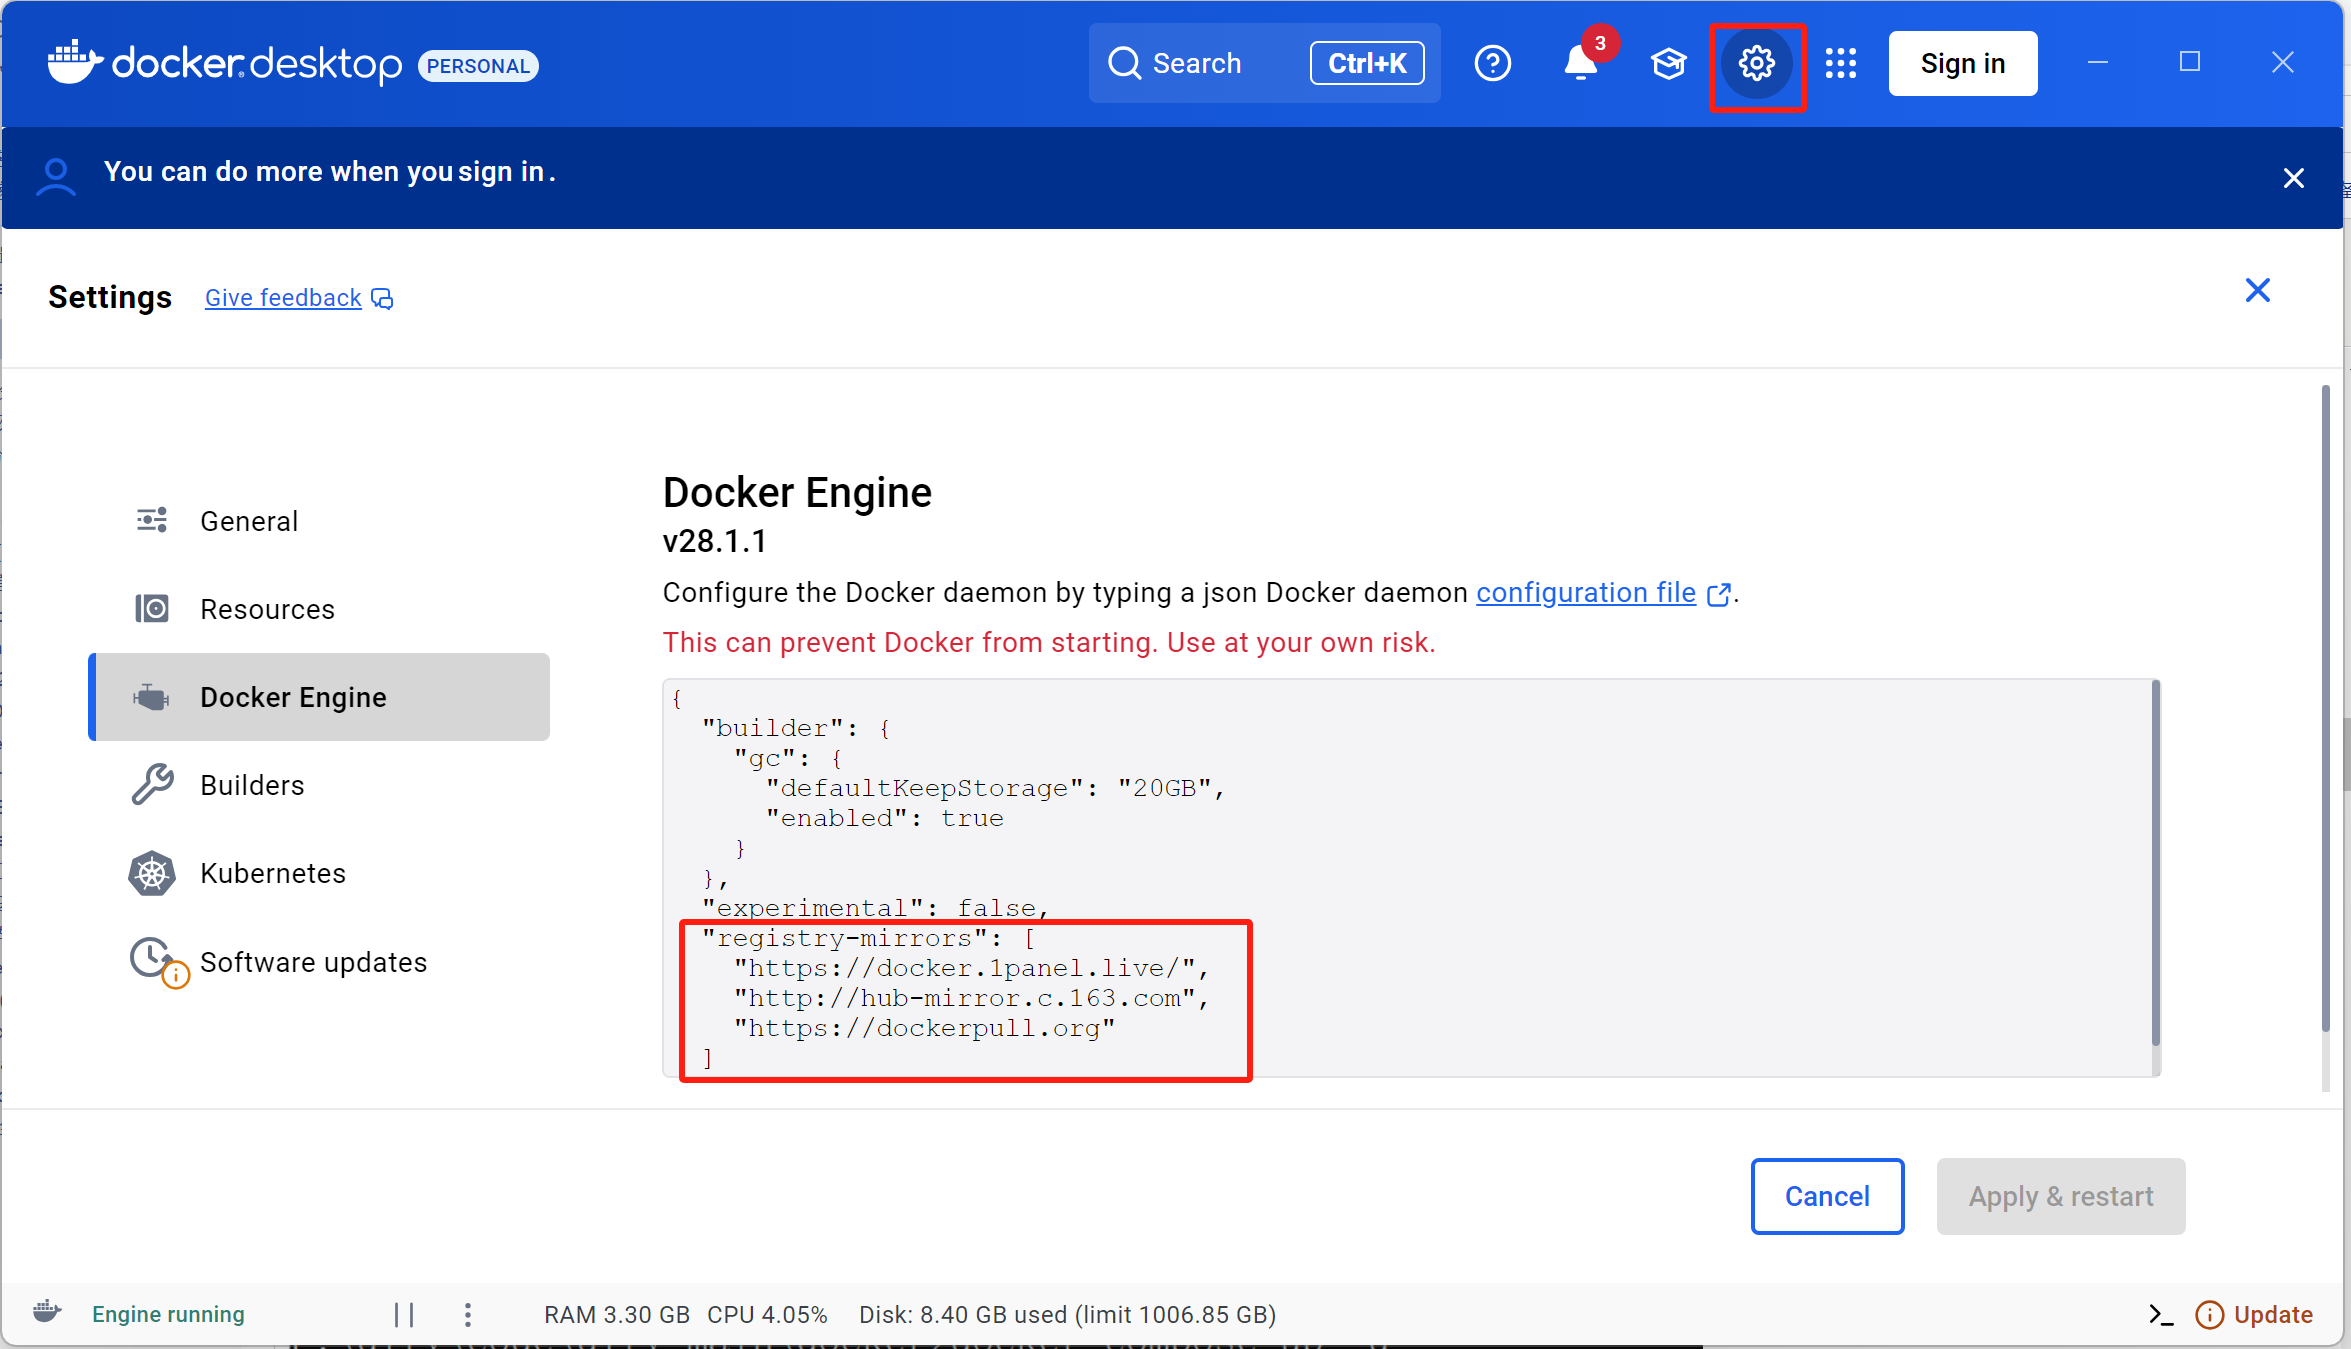The image size is (2351, 1349).
Task: Open the apps grid menu icon
Action: click(x=1840, y=64)
